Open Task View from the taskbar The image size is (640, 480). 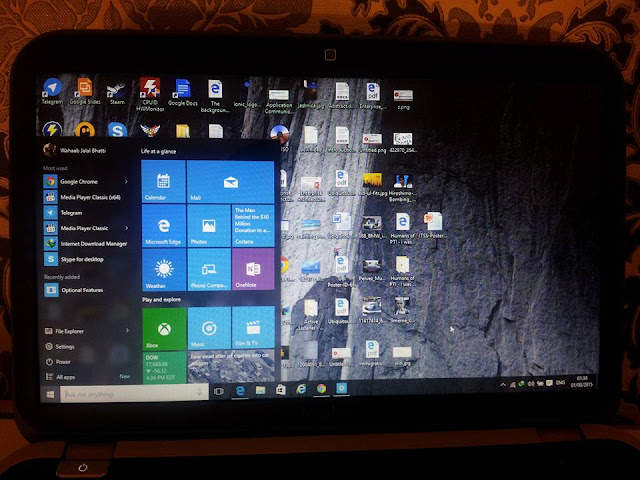(219, 391)
